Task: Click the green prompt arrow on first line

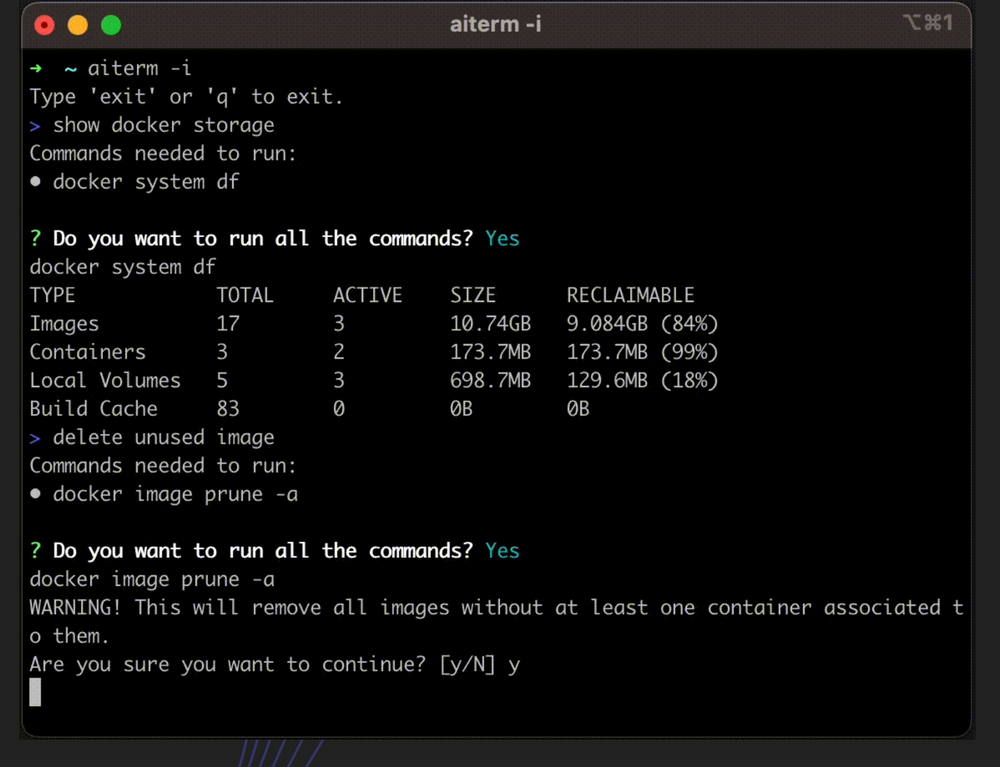Action: point(36,68)
